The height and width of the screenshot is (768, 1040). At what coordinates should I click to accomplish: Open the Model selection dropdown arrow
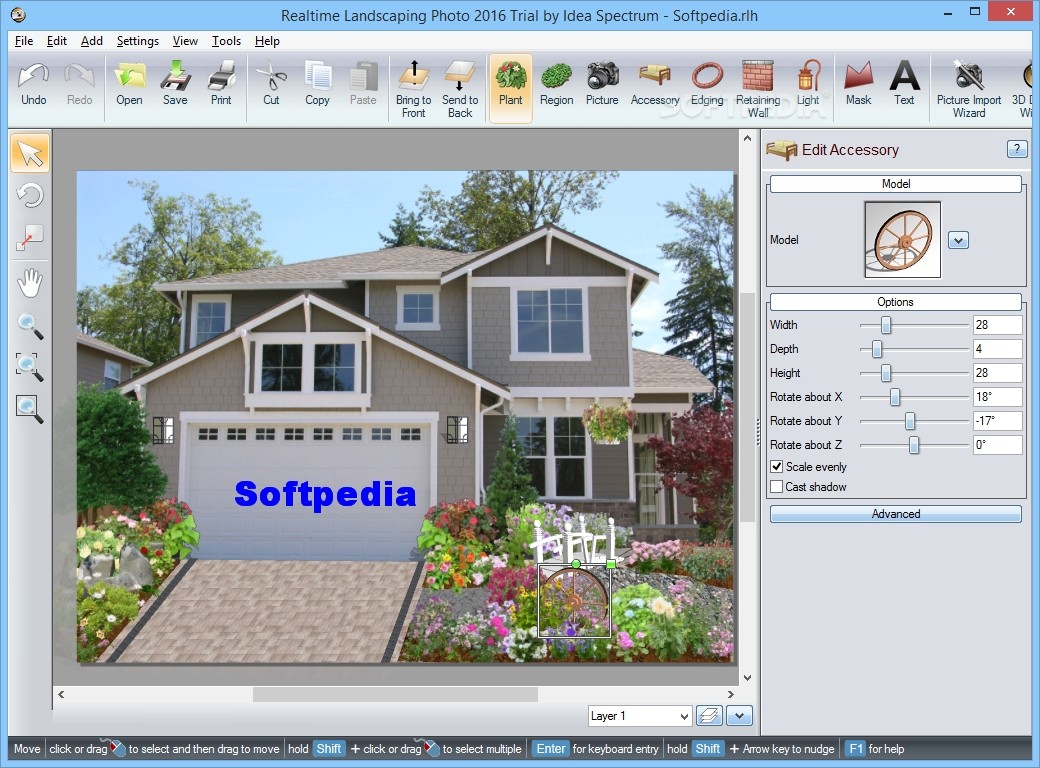coord(958,239)
